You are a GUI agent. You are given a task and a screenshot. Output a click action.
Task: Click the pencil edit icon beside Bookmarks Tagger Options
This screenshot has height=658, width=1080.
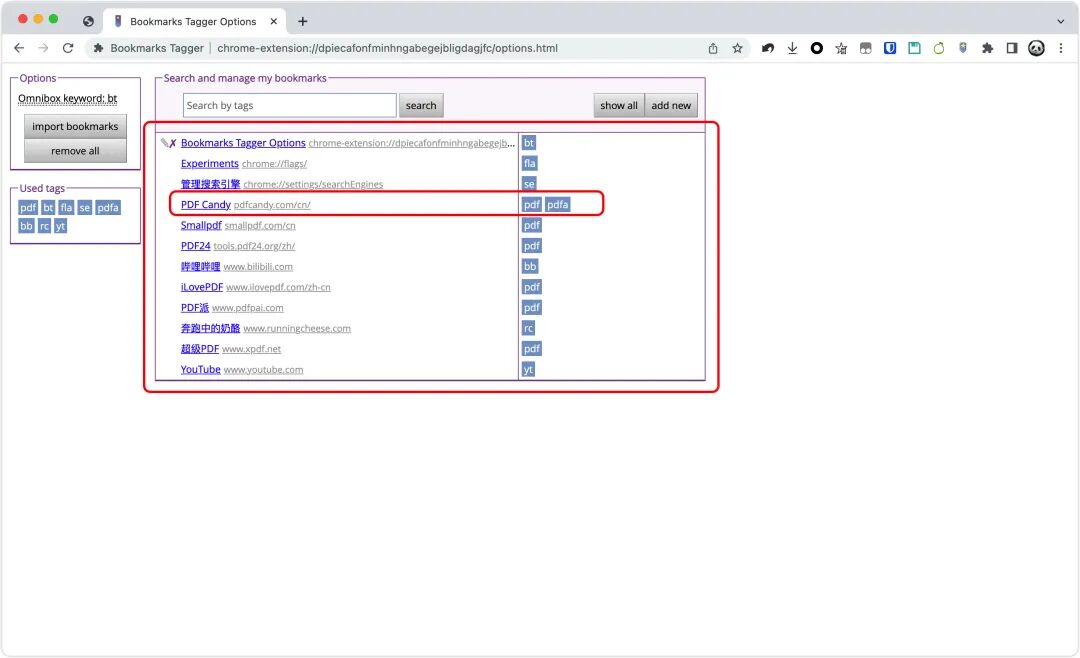[x=165, y=143]
